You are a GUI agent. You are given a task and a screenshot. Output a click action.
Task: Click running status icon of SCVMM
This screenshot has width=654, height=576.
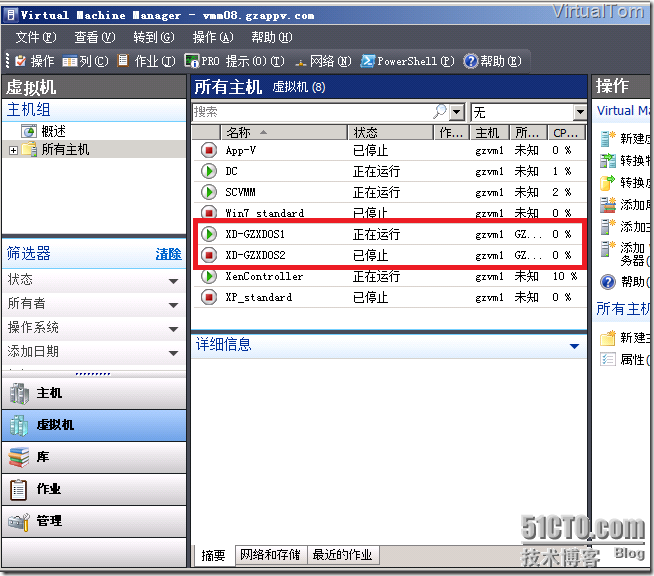point(209,192)
